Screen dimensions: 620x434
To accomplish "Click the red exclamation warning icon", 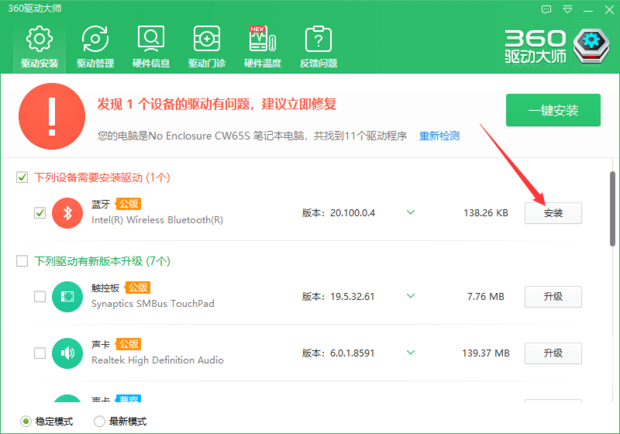I will [x=52, y=116].
